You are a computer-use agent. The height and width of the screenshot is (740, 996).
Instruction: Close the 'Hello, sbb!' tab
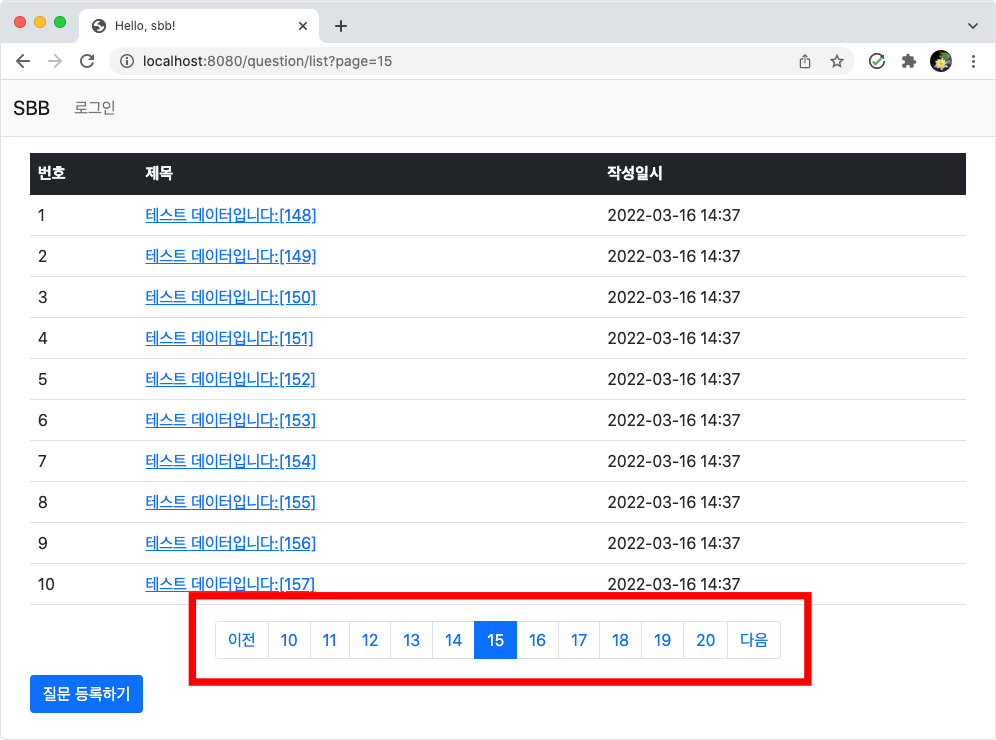coord(303,26)
